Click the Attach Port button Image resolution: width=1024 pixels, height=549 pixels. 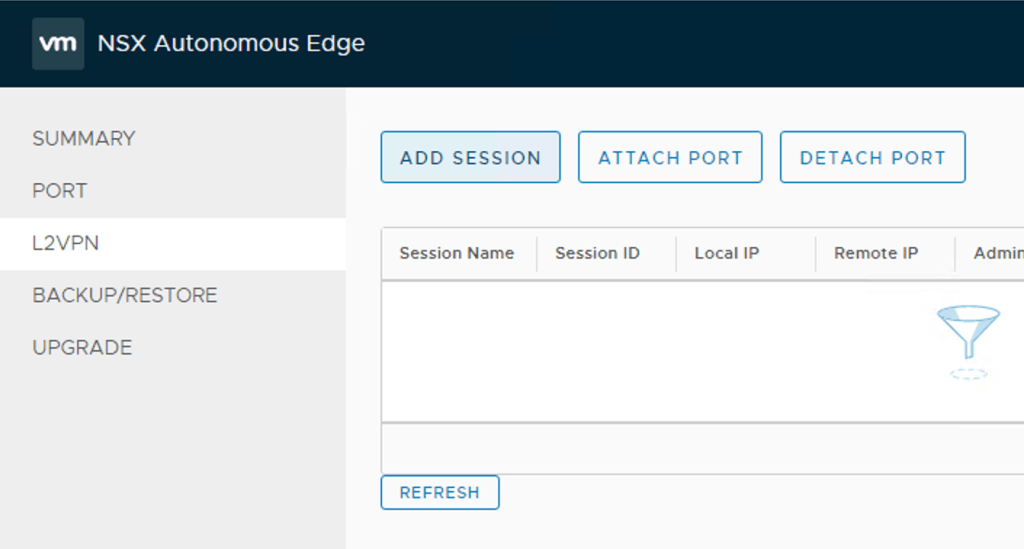[x=670, y=158]
